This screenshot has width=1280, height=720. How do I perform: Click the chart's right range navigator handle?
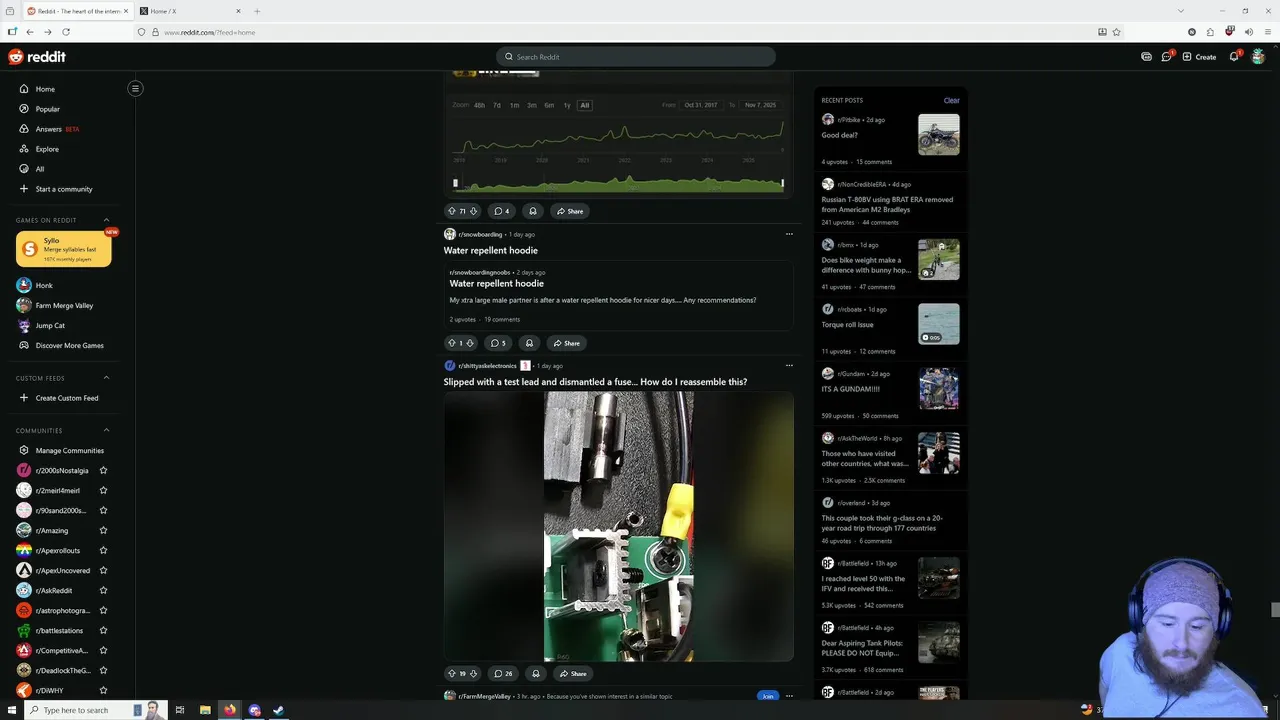click(782, 183)
